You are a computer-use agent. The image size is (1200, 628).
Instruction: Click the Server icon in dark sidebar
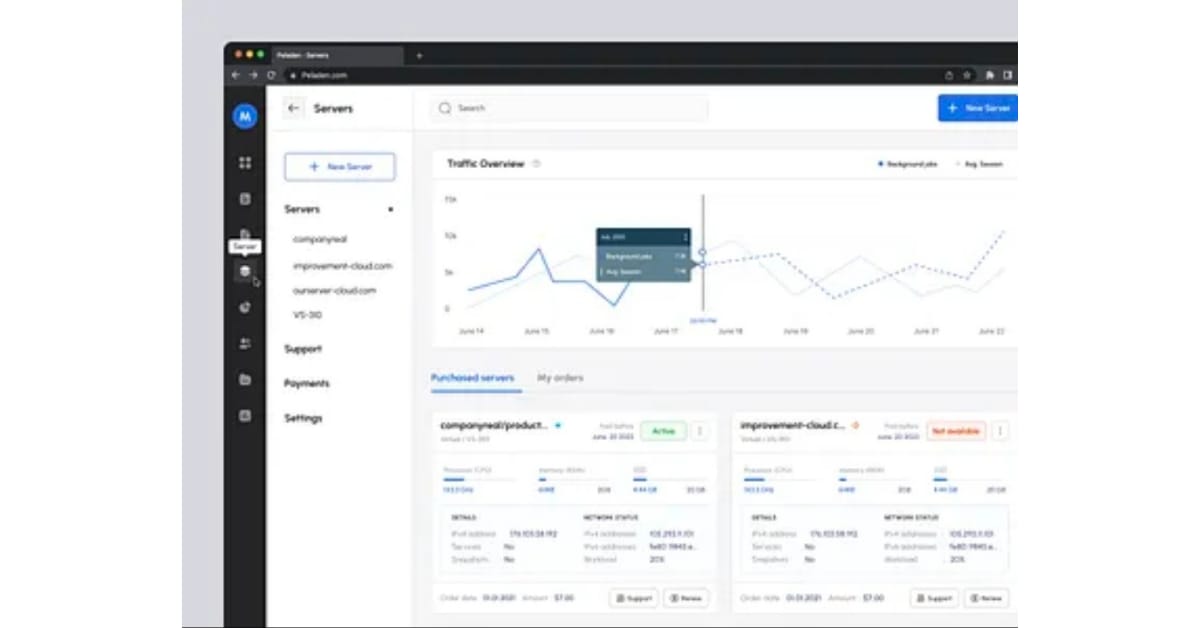pos(245,272)
